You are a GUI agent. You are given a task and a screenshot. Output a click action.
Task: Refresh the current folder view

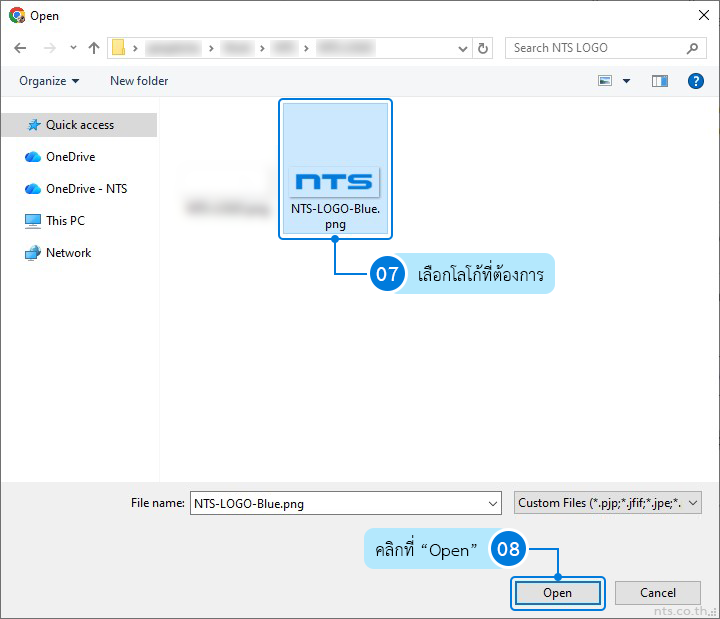pyautogui.click(x=483, y=48)
